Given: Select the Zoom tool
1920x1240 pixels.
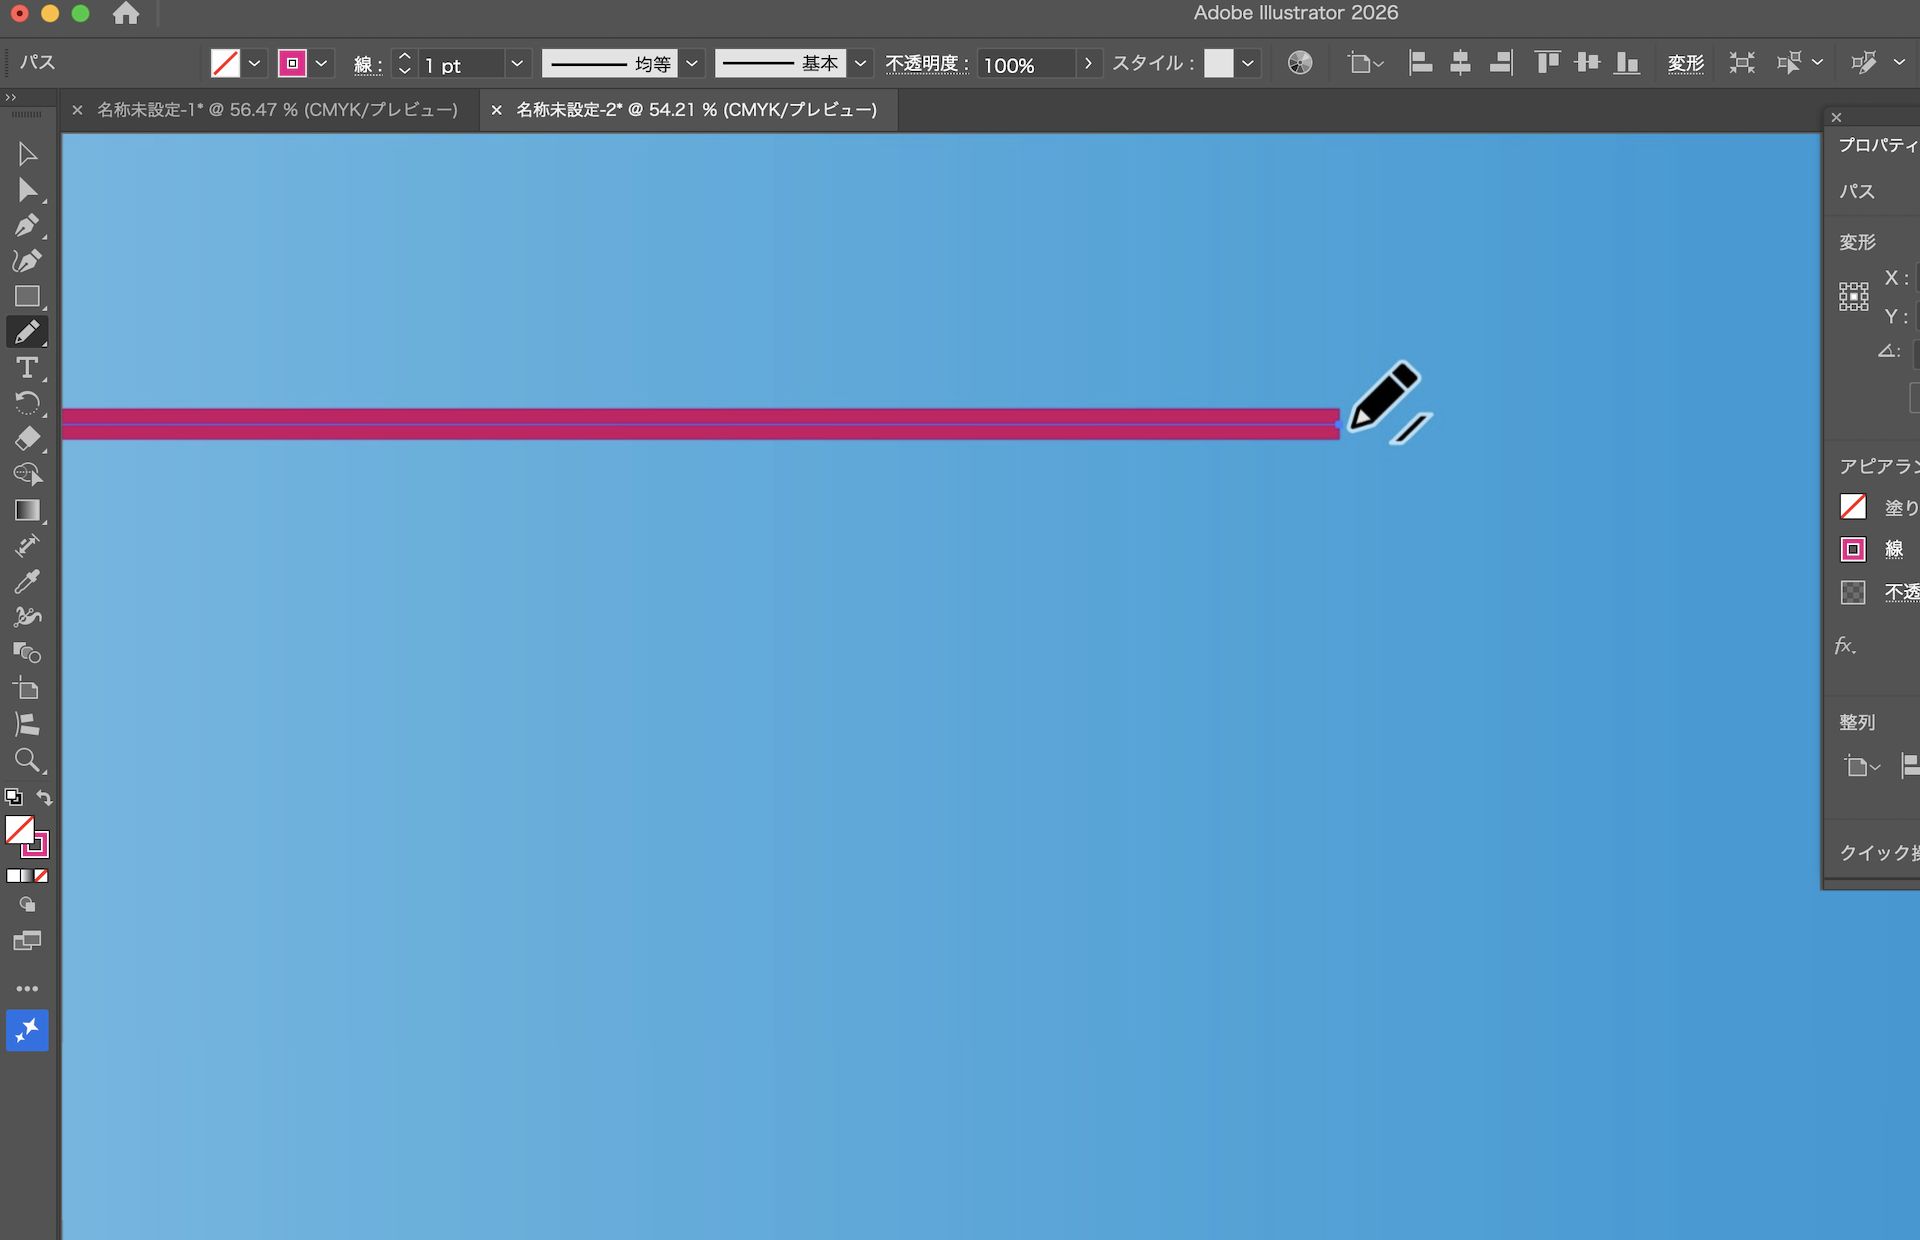Looking at the screenshot, I should 28,761.
